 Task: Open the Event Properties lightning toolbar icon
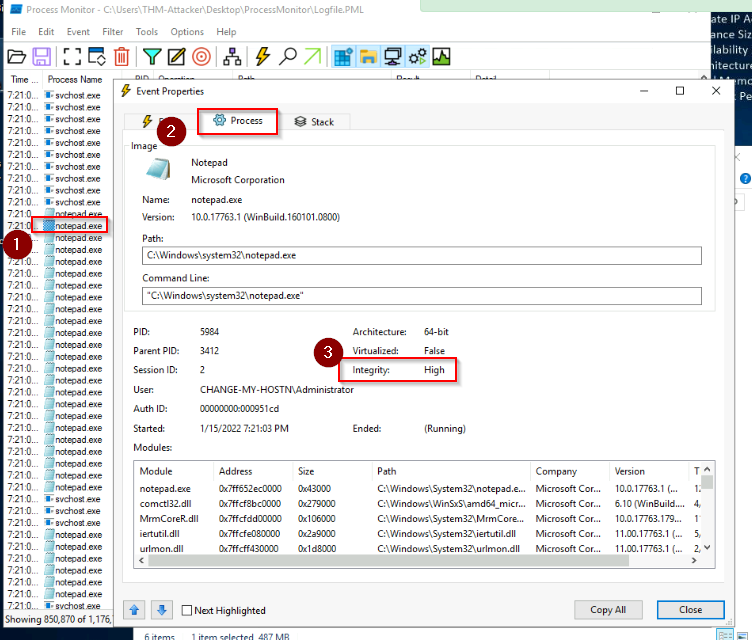pos(262,57)
